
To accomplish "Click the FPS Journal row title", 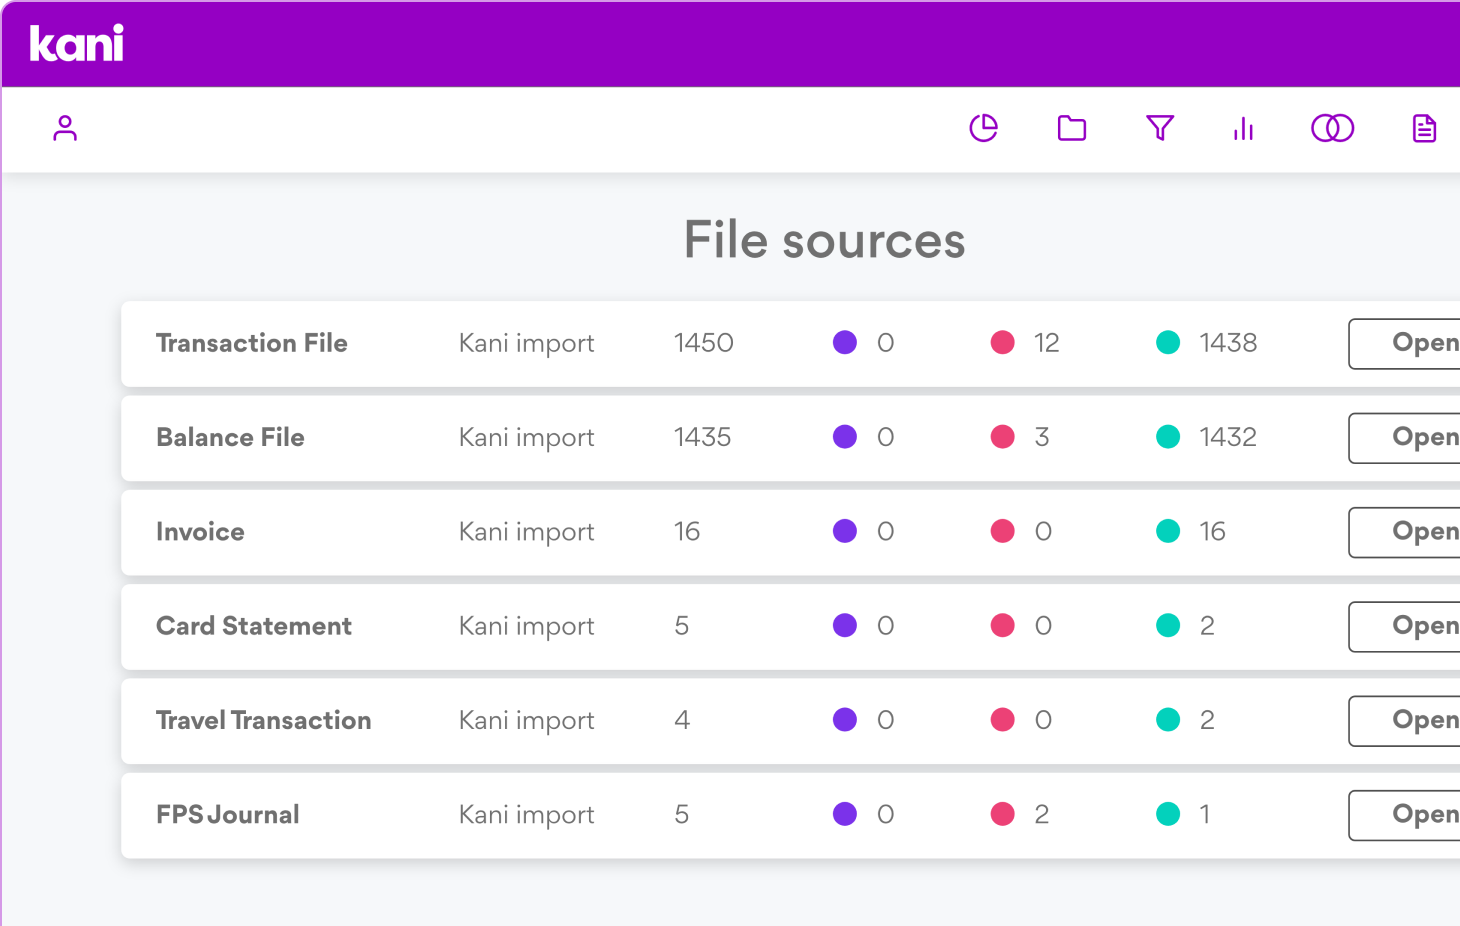I will pyautogui.click(x=228, y=815).
